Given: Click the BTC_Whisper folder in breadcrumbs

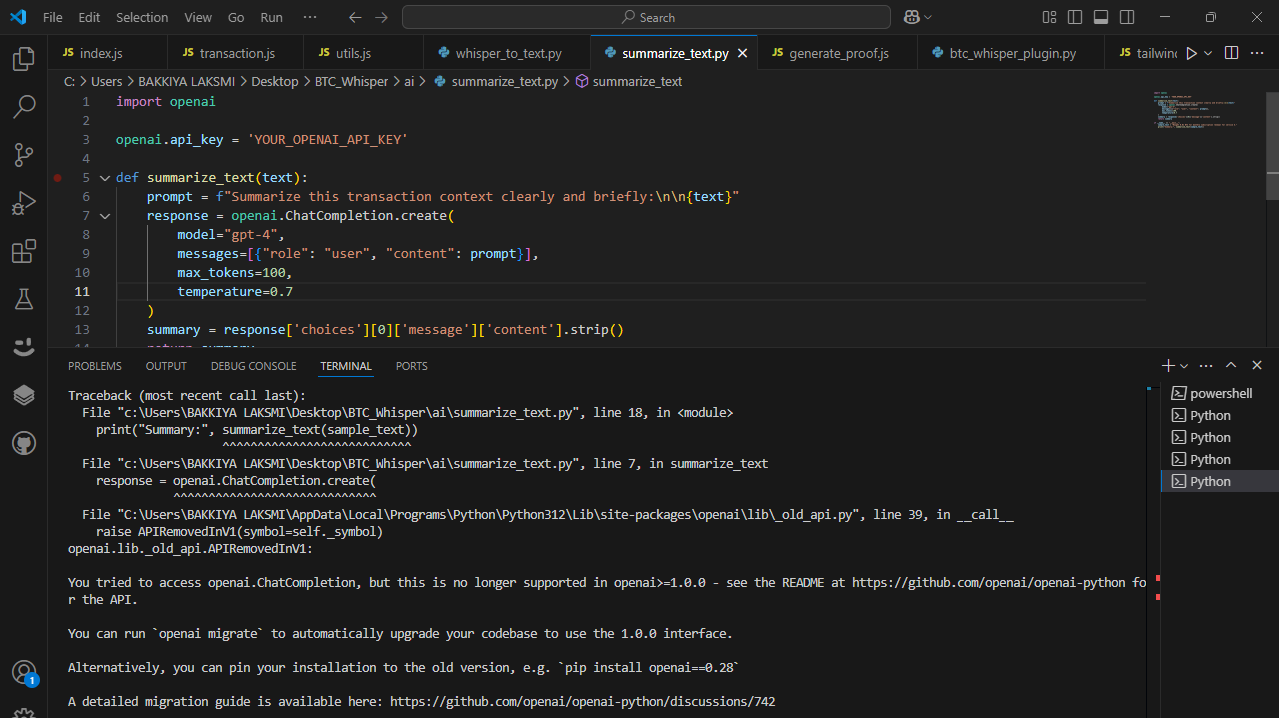Looking at the screenshot, I should 351,81.
